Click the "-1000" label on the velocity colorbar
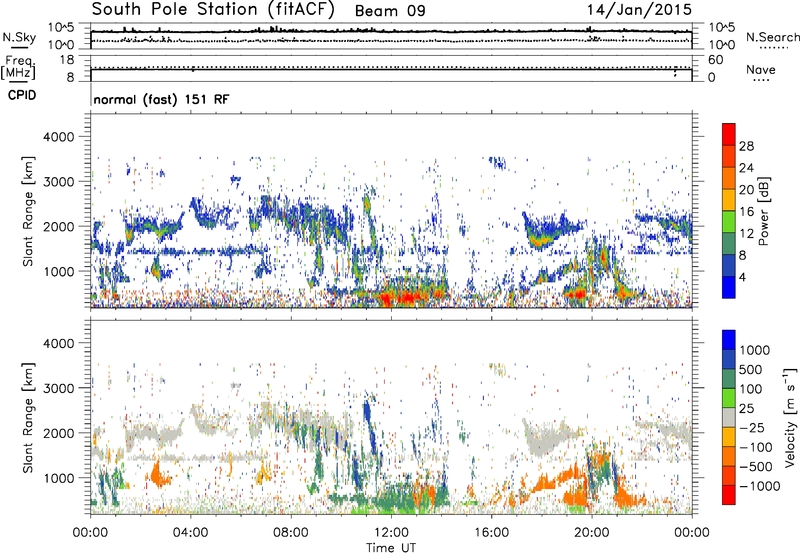 (759, 486)
